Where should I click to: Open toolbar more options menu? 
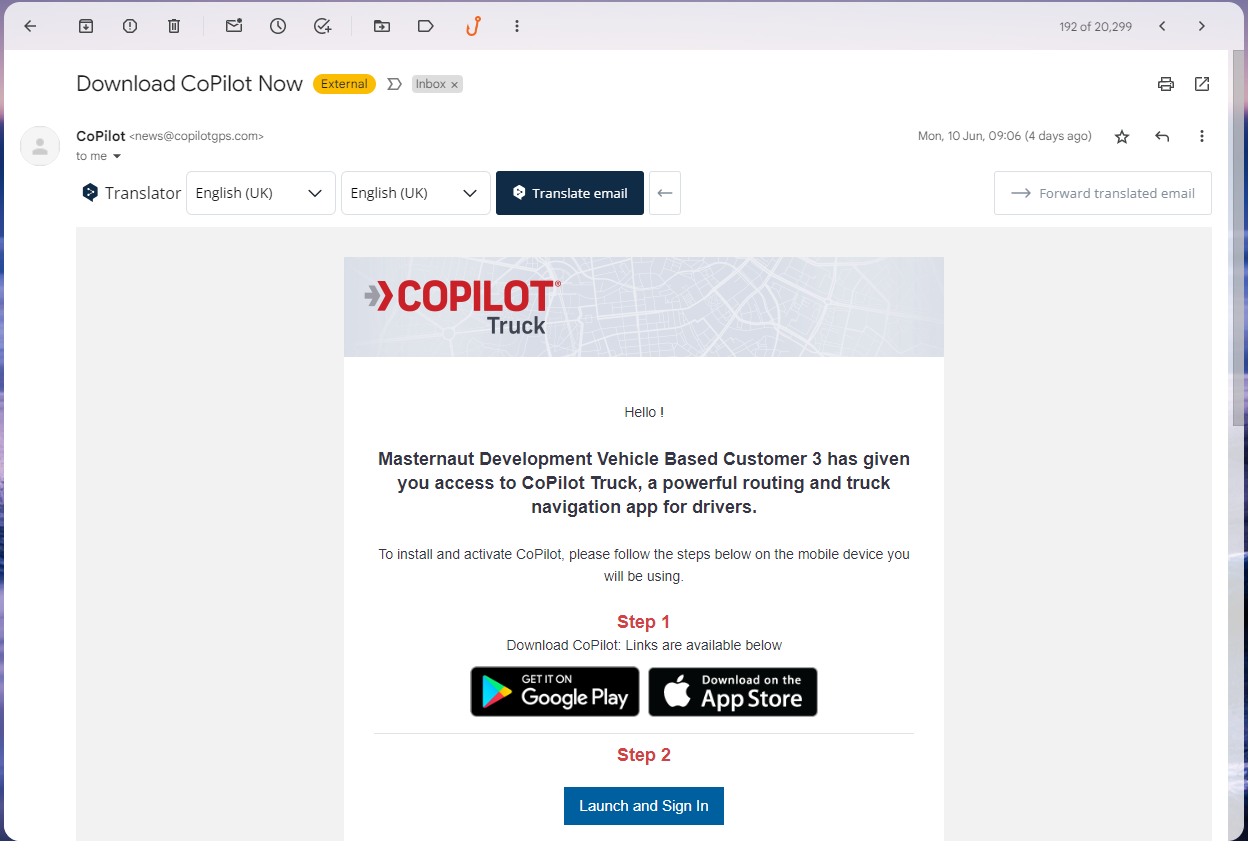(517, 26)
